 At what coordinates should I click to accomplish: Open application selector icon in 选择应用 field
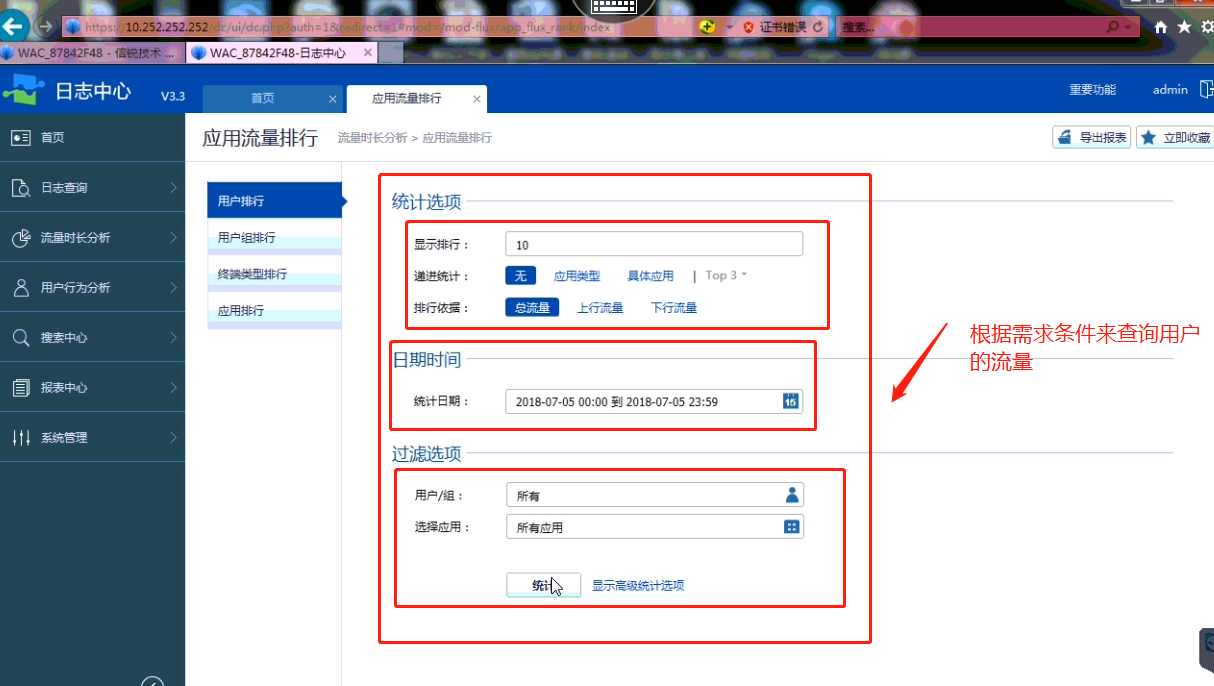792,526
